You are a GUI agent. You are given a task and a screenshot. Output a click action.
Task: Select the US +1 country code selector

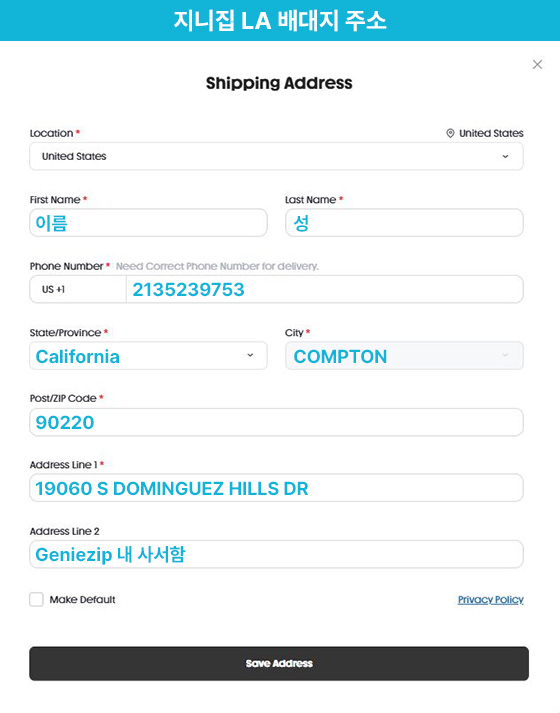point(78,289)
